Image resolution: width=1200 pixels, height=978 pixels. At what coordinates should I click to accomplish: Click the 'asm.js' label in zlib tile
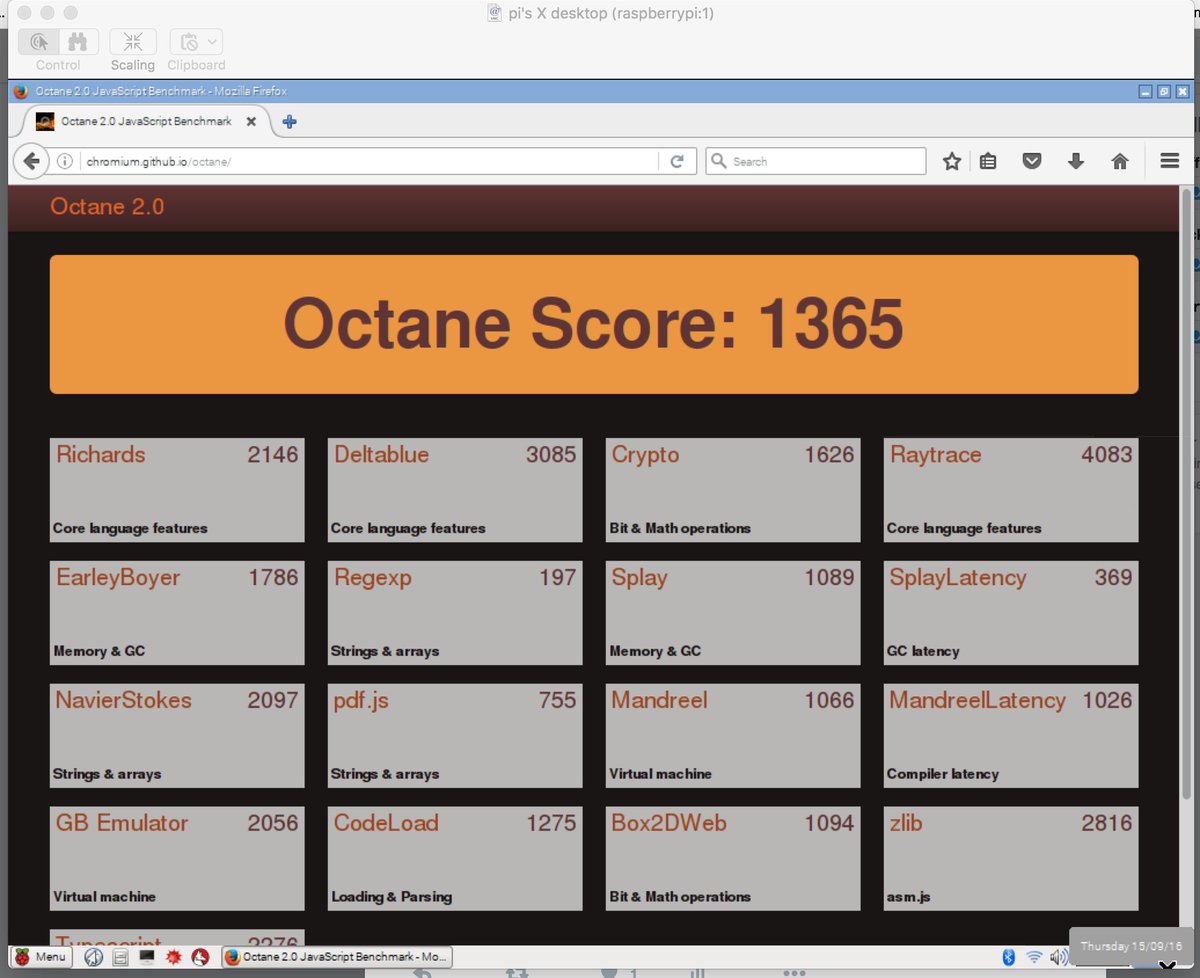coord(908,897)
